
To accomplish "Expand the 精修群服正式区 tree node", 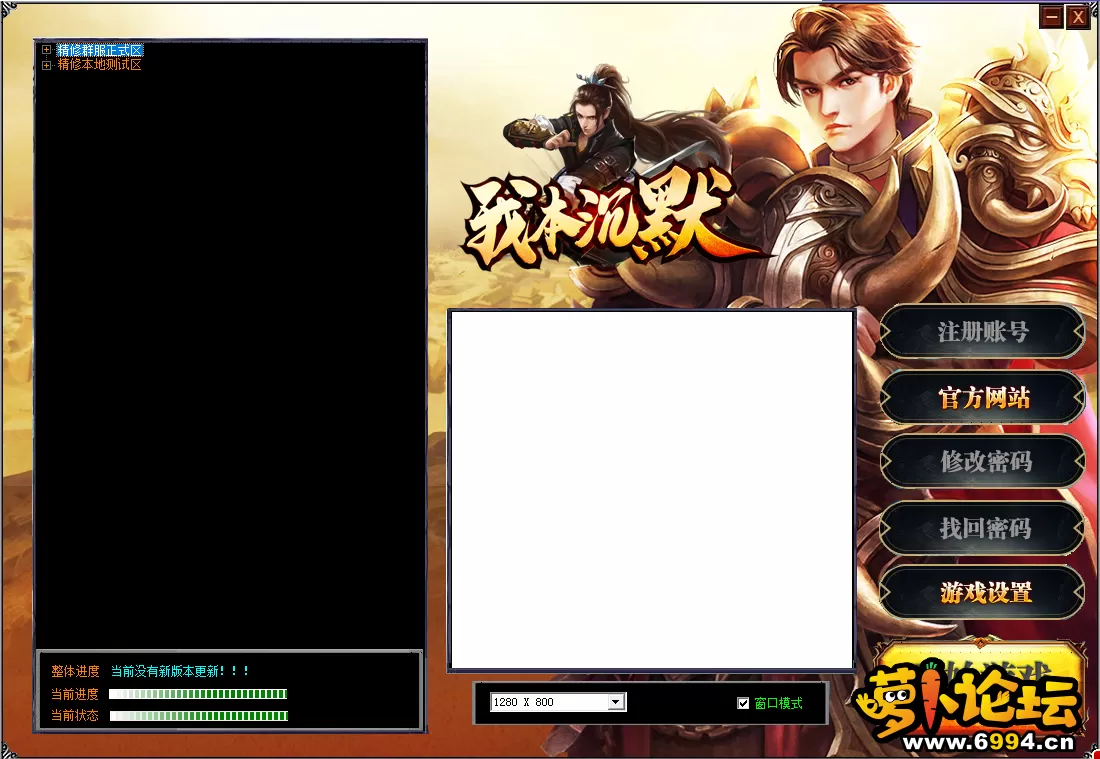I will (x=46, y=50).
